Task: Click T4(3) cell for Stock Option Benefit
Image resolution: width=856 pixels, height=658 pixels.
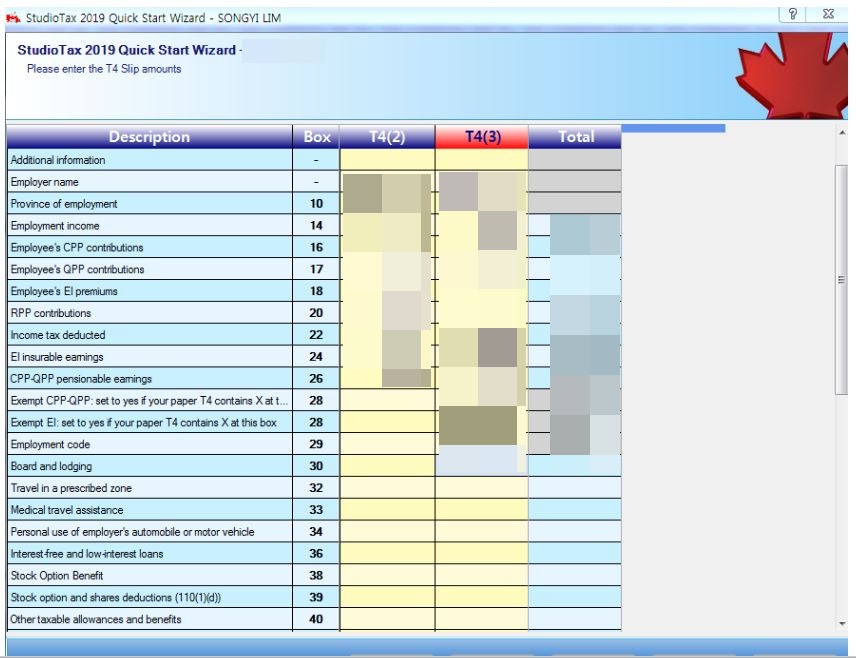Action: (482, 575)
